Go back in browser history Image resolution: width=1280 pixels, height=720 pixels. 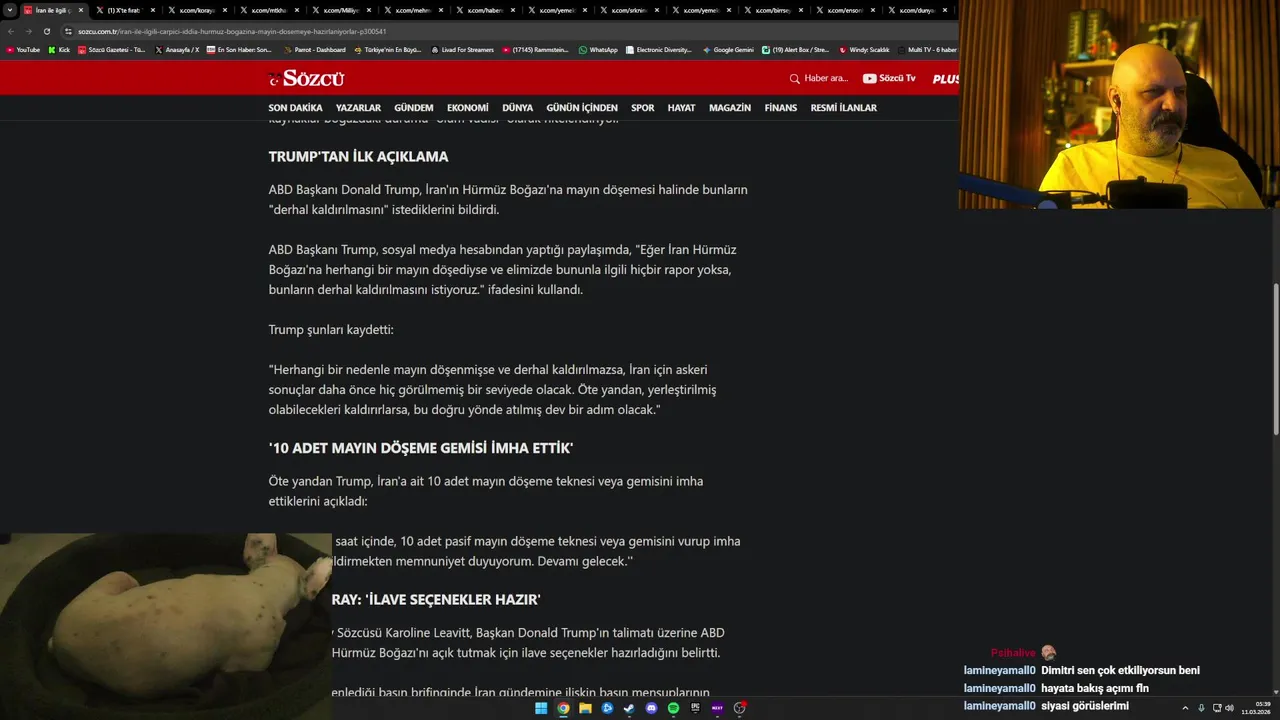pos(11,31)
